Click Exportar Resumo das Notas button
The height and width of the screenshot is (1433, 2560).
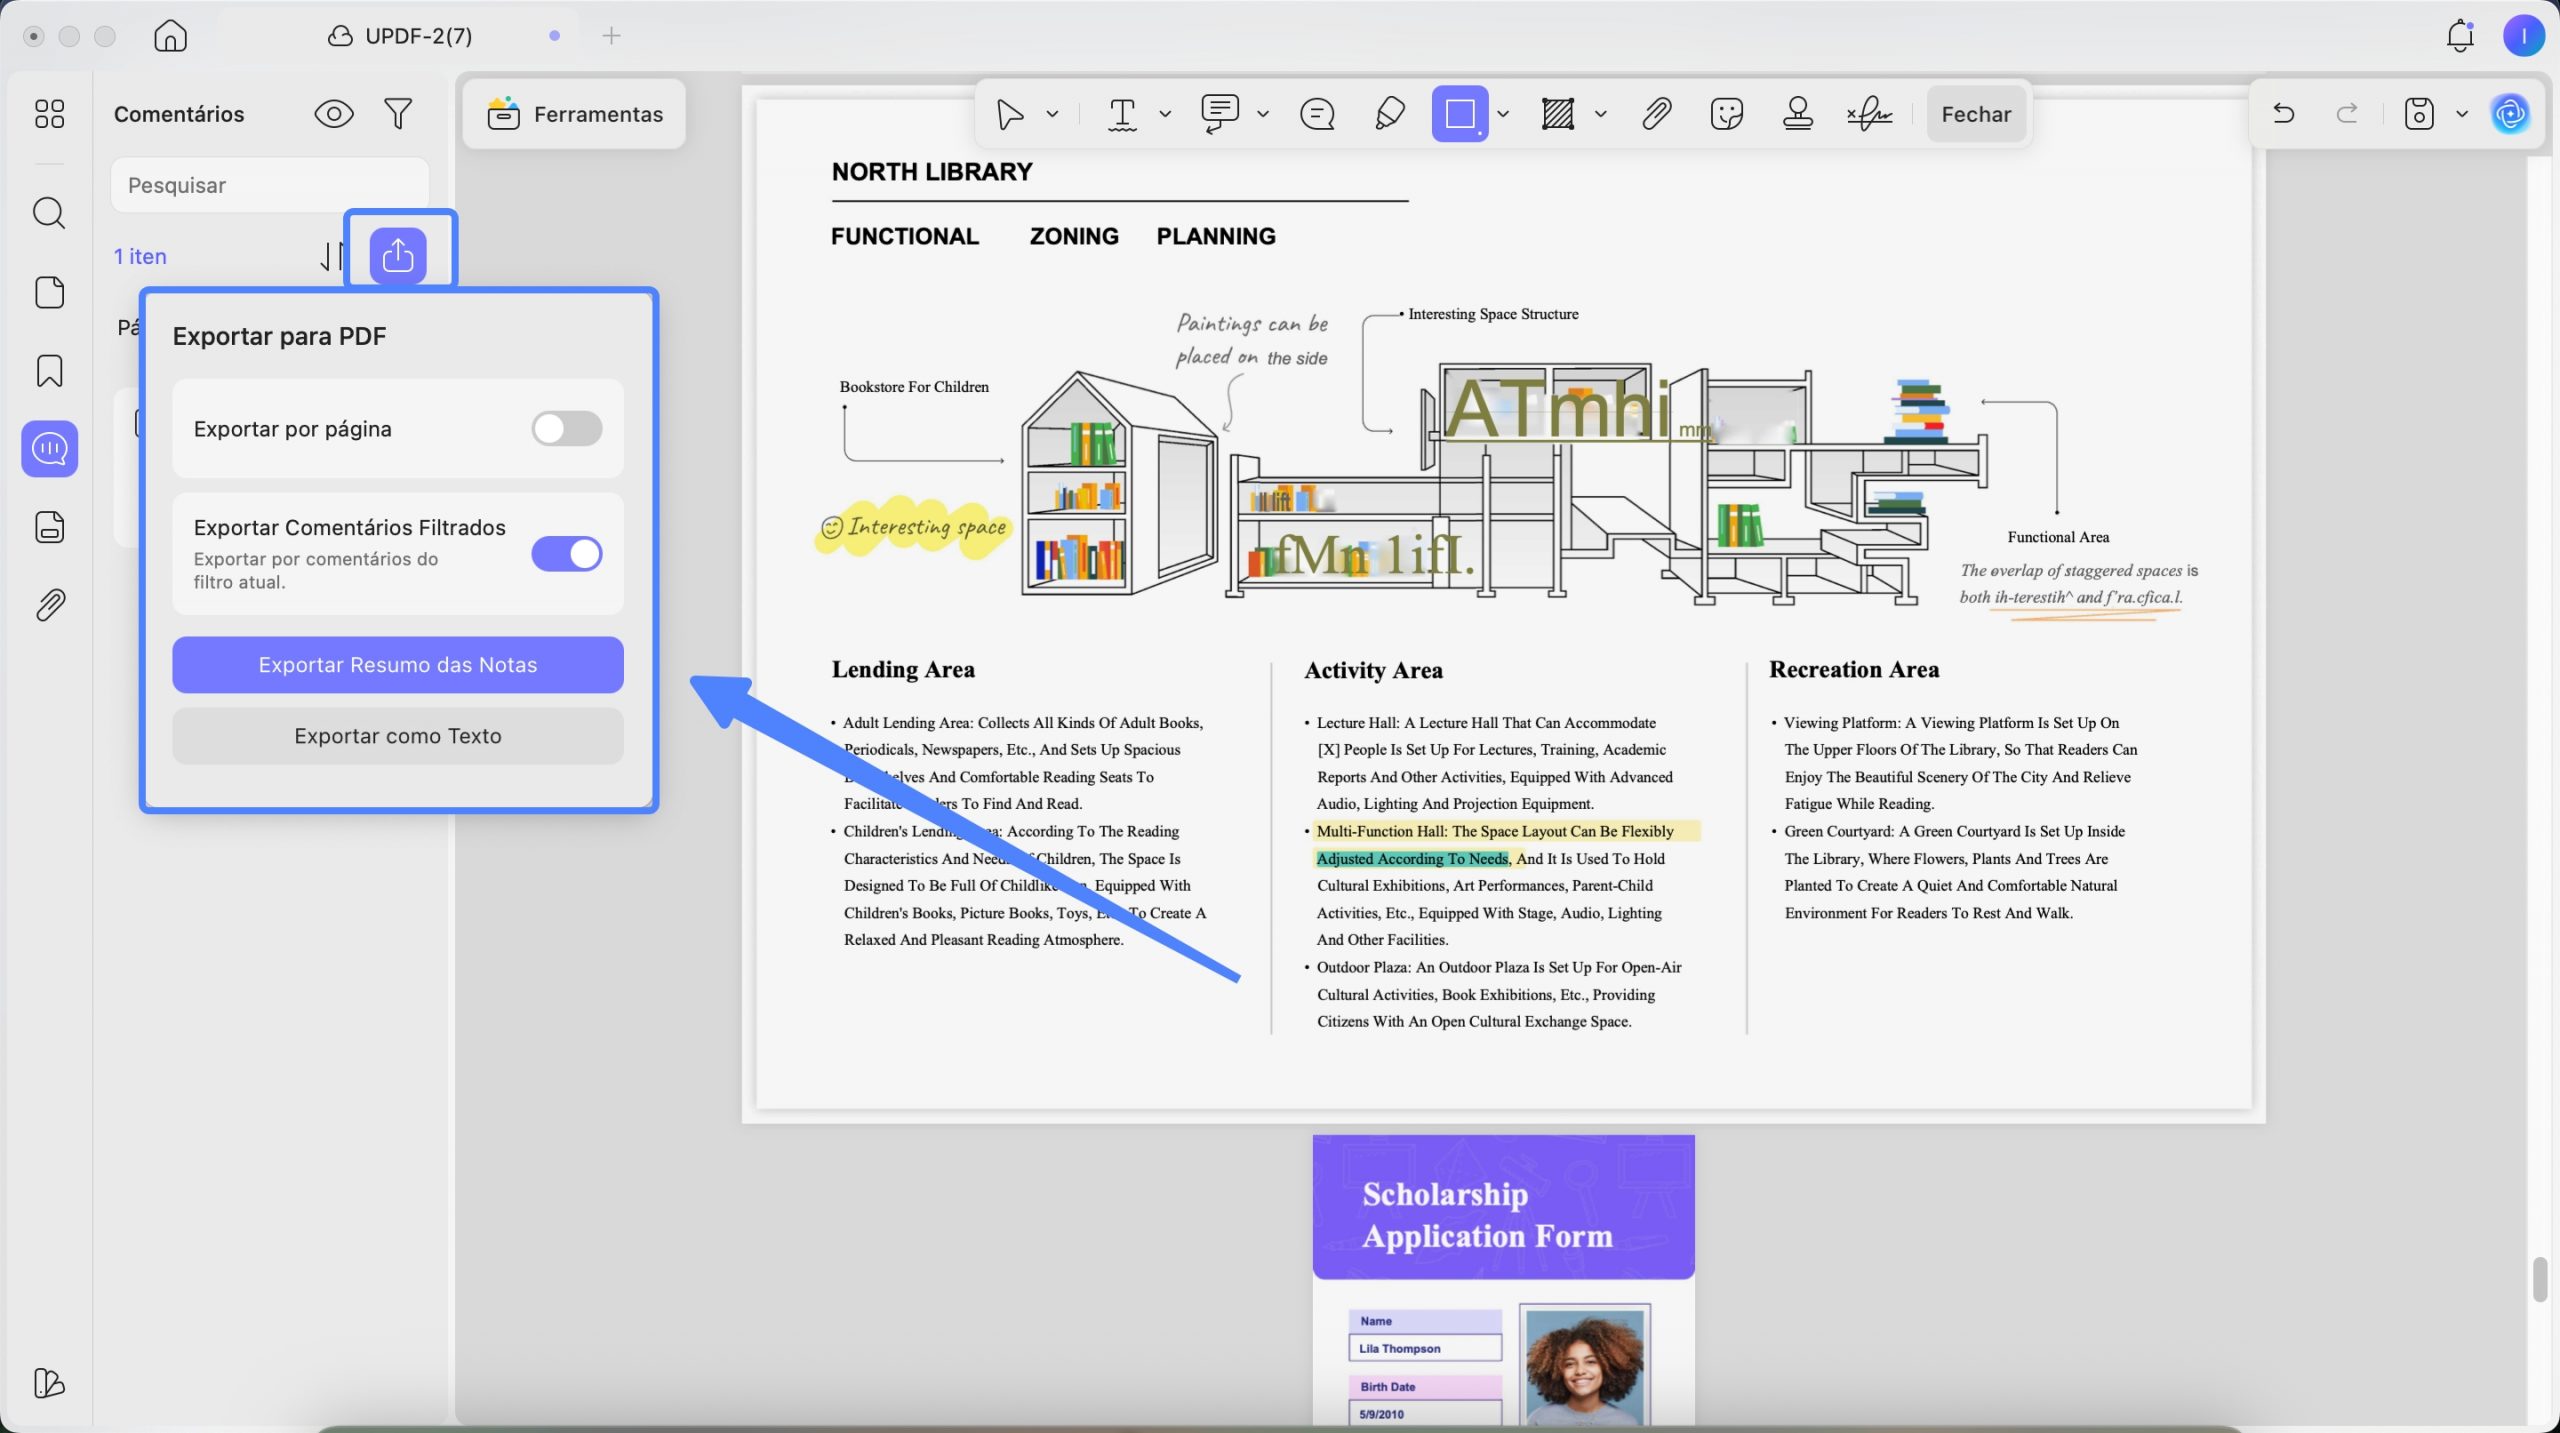pyautogui.click(x=398, y=665)
